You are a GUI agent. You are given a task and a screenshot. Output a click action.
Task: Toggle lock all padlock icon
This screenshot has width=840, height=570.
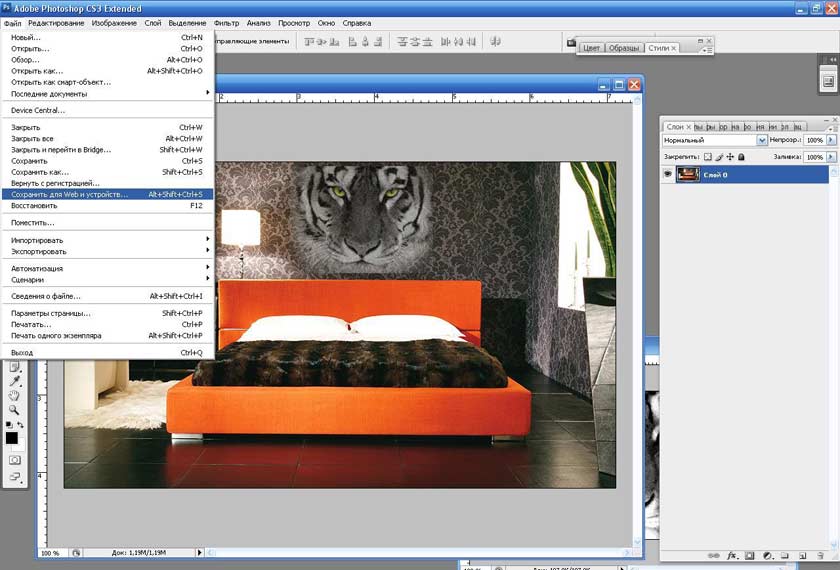tap(742, 157)
